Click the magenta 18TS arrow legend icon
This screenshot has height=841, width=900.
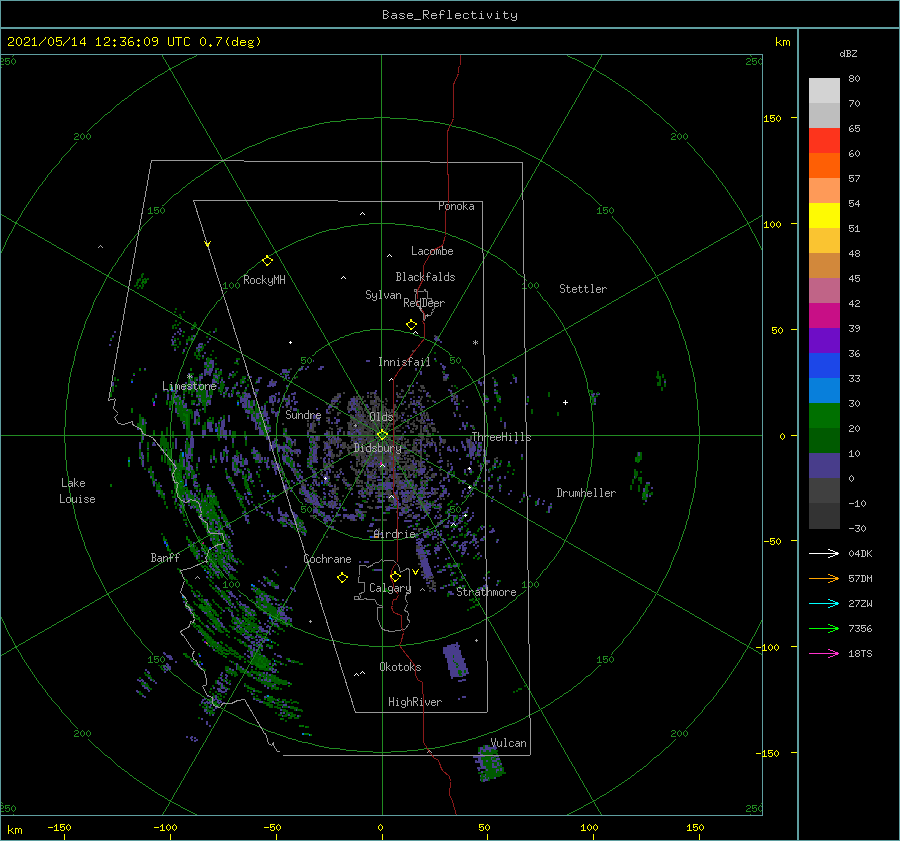tap(824, 653)
